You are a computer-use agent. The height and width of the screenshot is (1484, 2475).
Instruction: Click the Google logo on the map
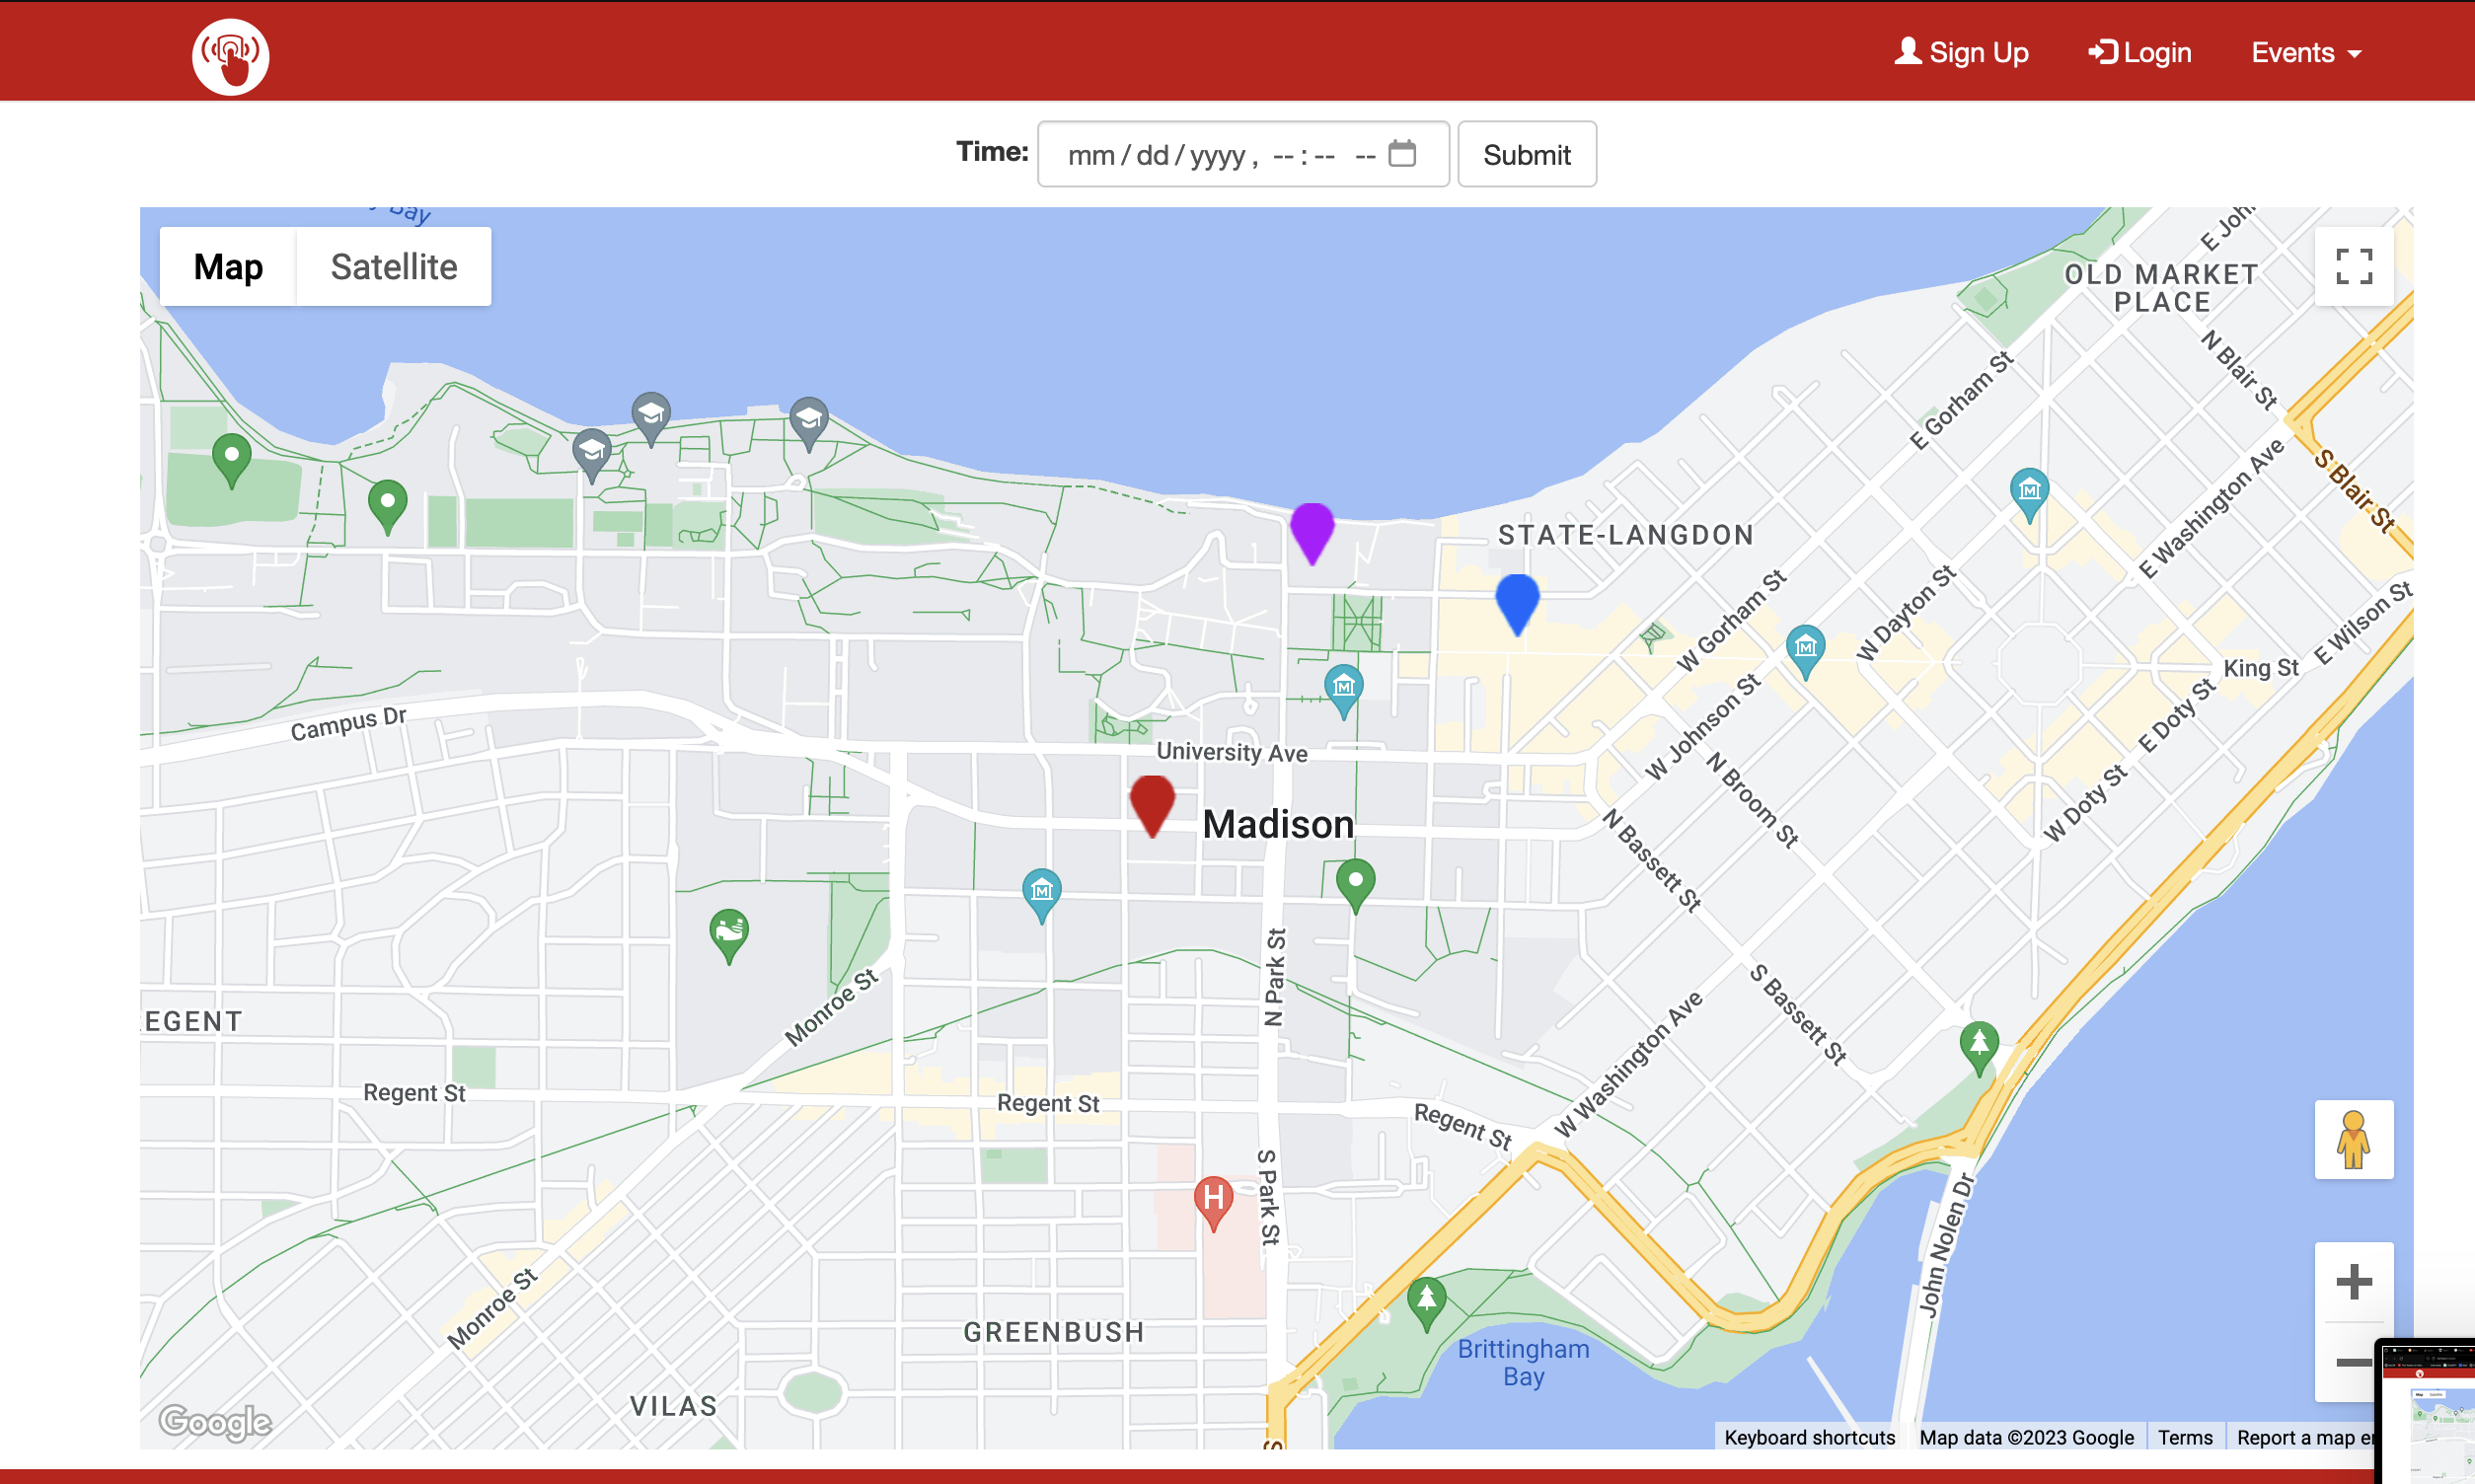coord(215,1420)
